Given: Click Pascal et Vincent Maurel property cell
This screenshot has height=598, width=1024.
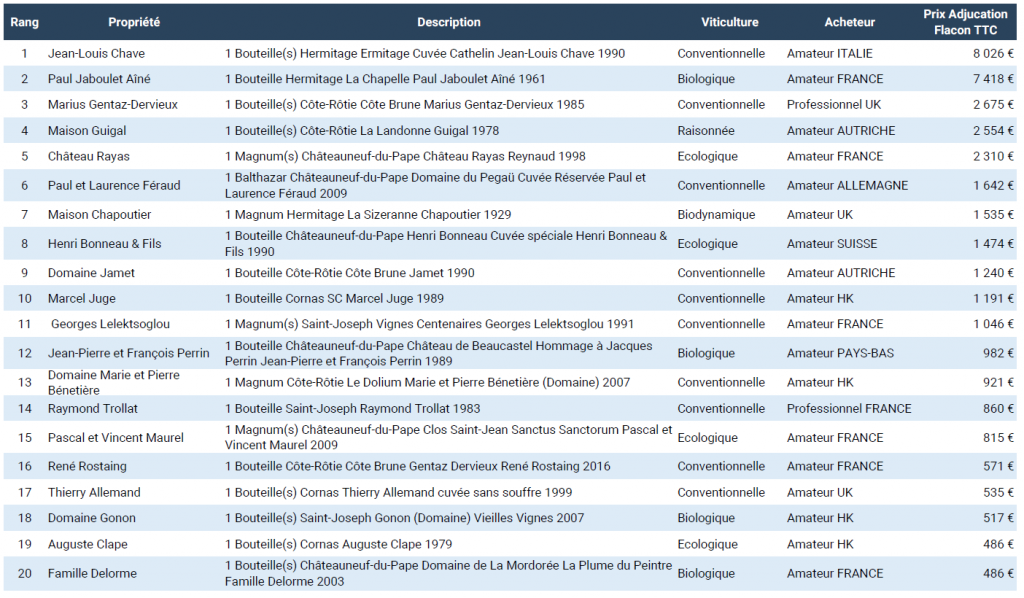Looking at the screenshot, I should point(116,437).
